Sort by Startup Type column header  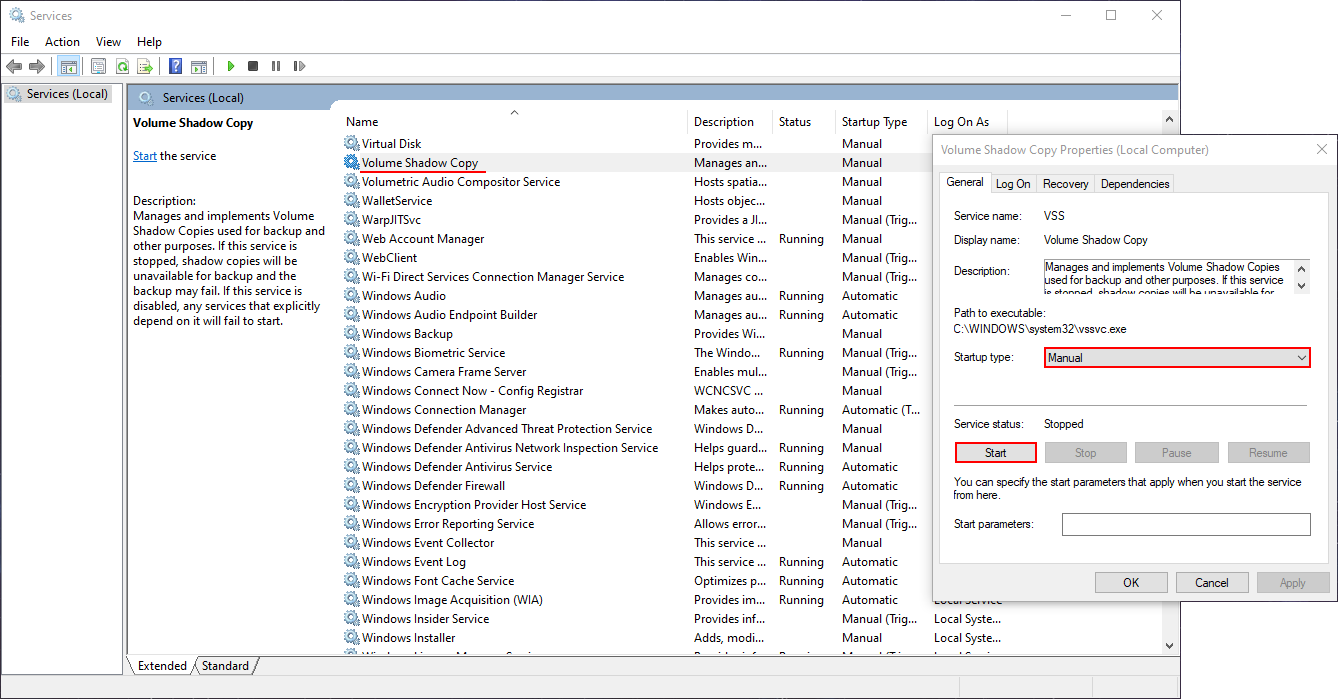coord(881,122)
